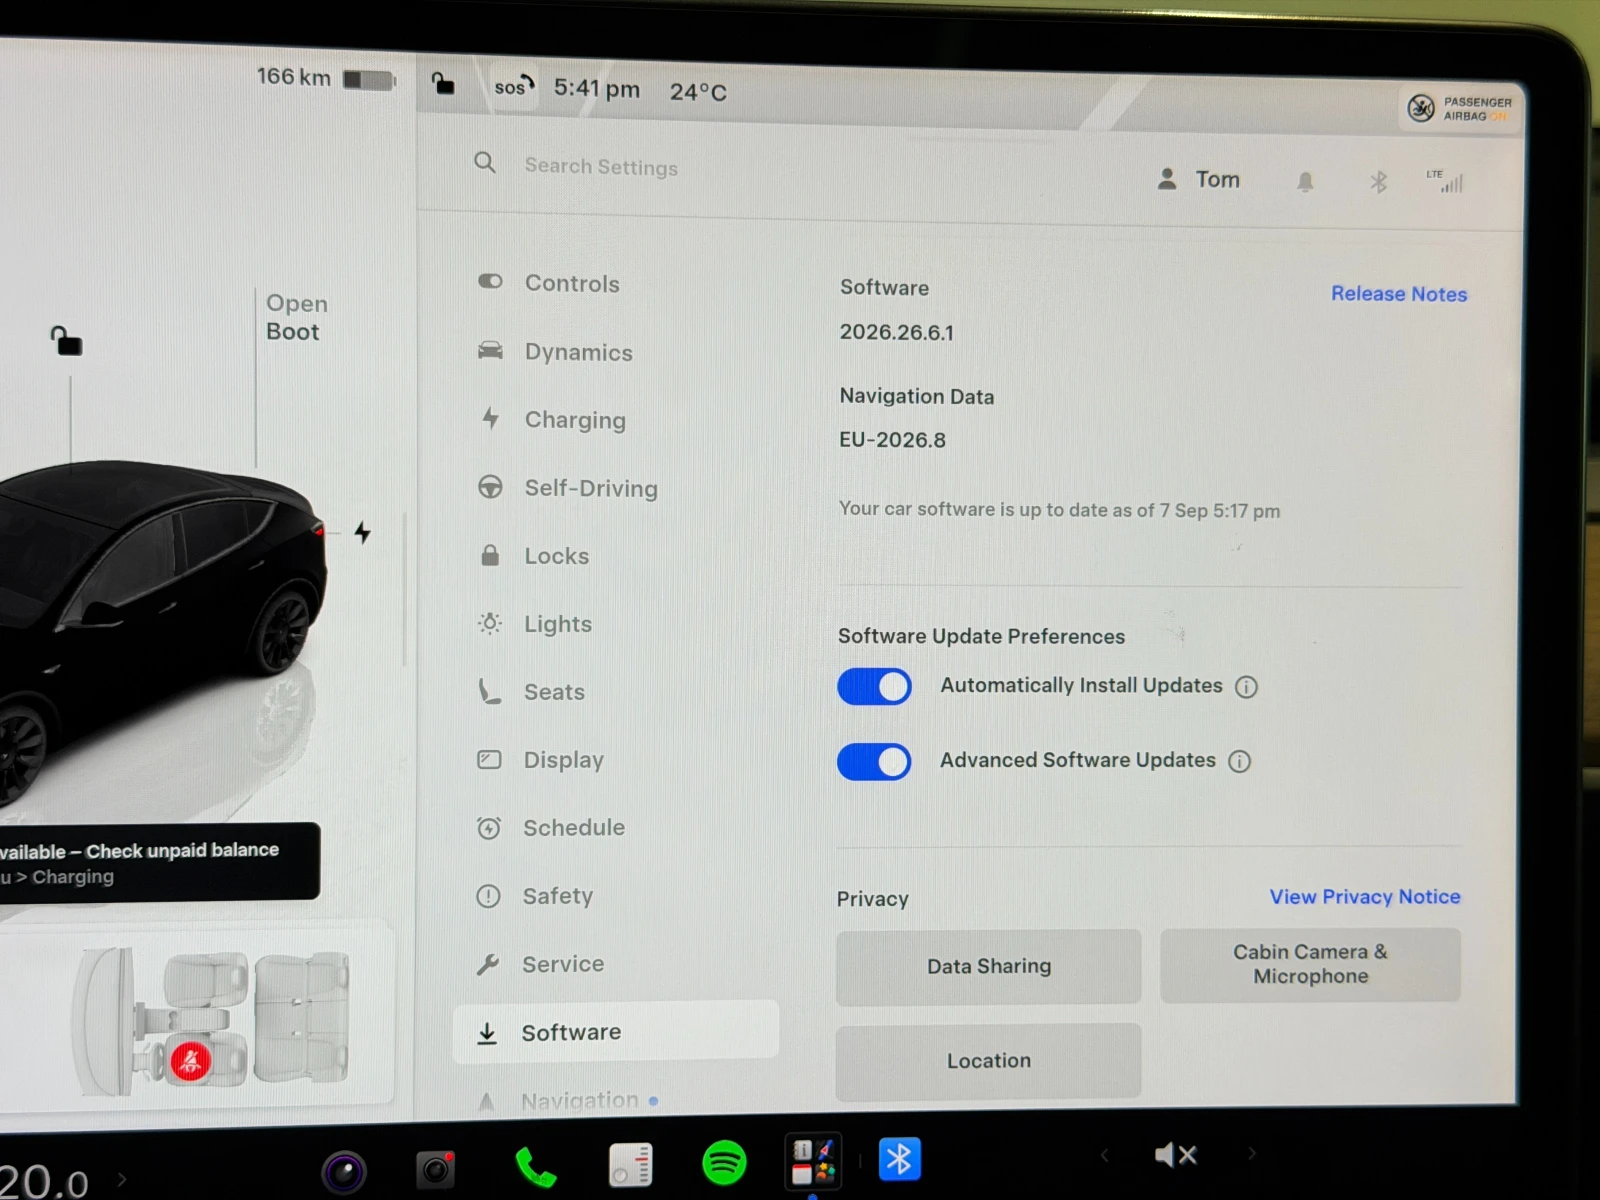This screenshot has width=1600, height=1200.
Task: Decrease volume with left arrow
Action: pos(1104,1155)
